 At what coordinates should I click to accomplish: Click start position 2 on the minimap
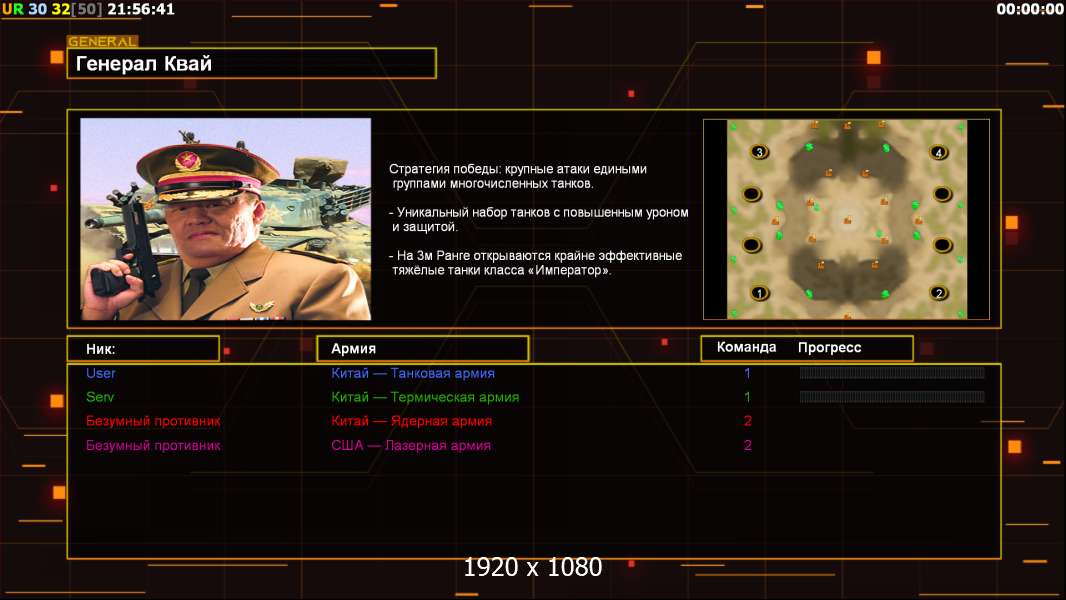click(939, 294)
